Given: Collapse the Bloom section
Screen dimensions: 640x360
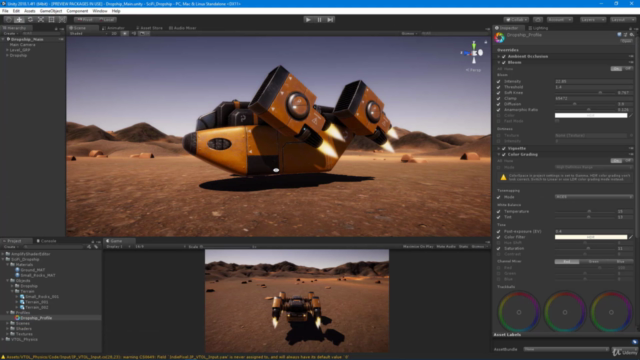Looking at the screenshot, I should pyautogui.click(x=498, y=63).
